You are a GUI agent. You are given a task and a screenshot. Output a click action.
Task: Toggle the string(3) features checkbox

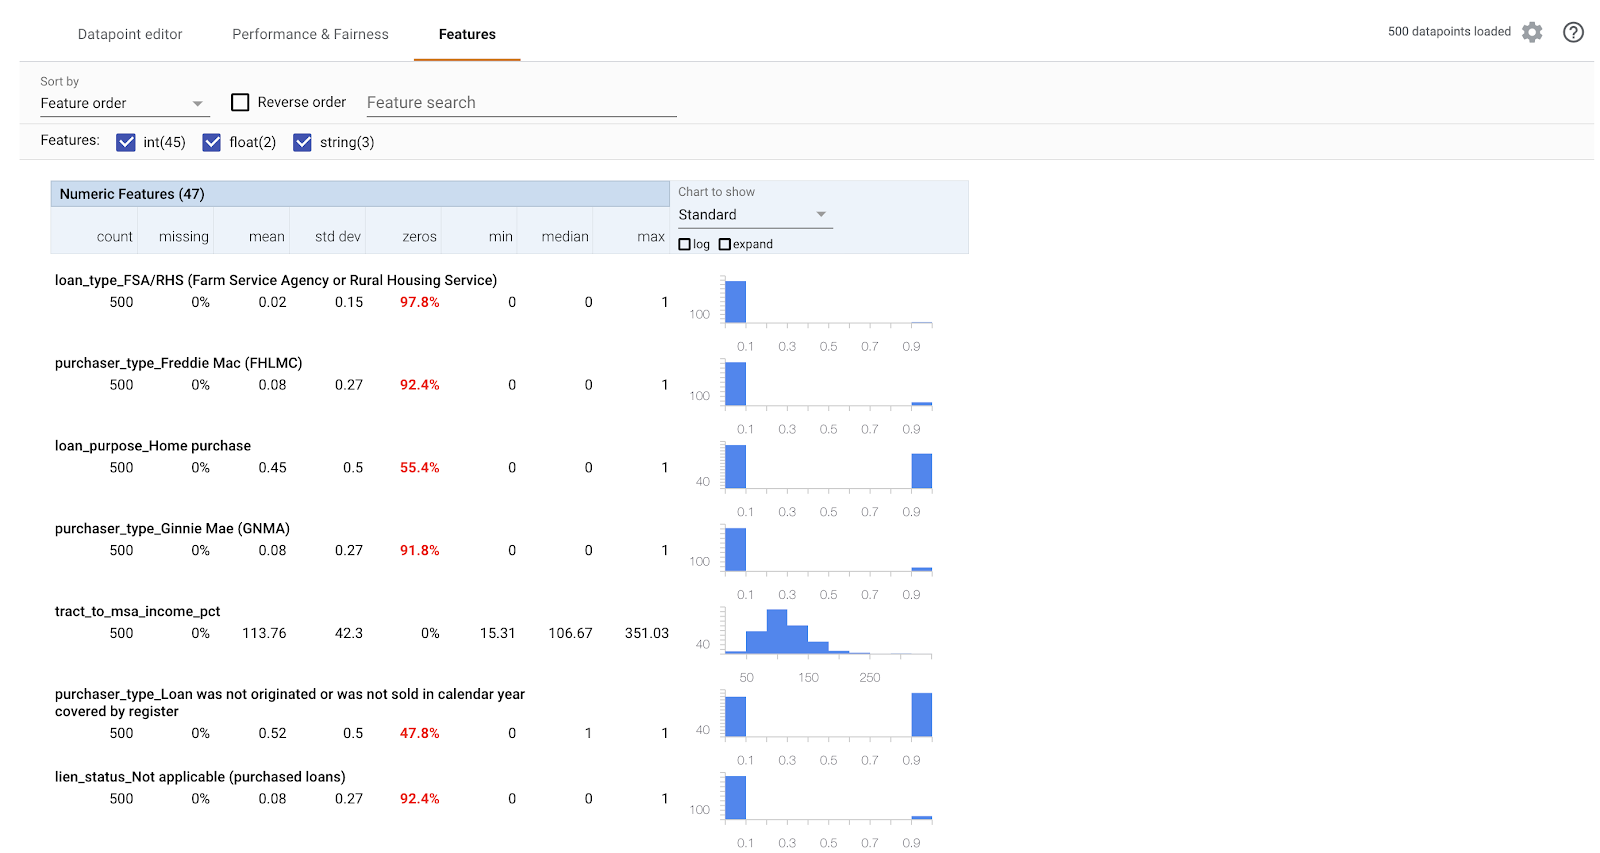click(x=303, y=142)
